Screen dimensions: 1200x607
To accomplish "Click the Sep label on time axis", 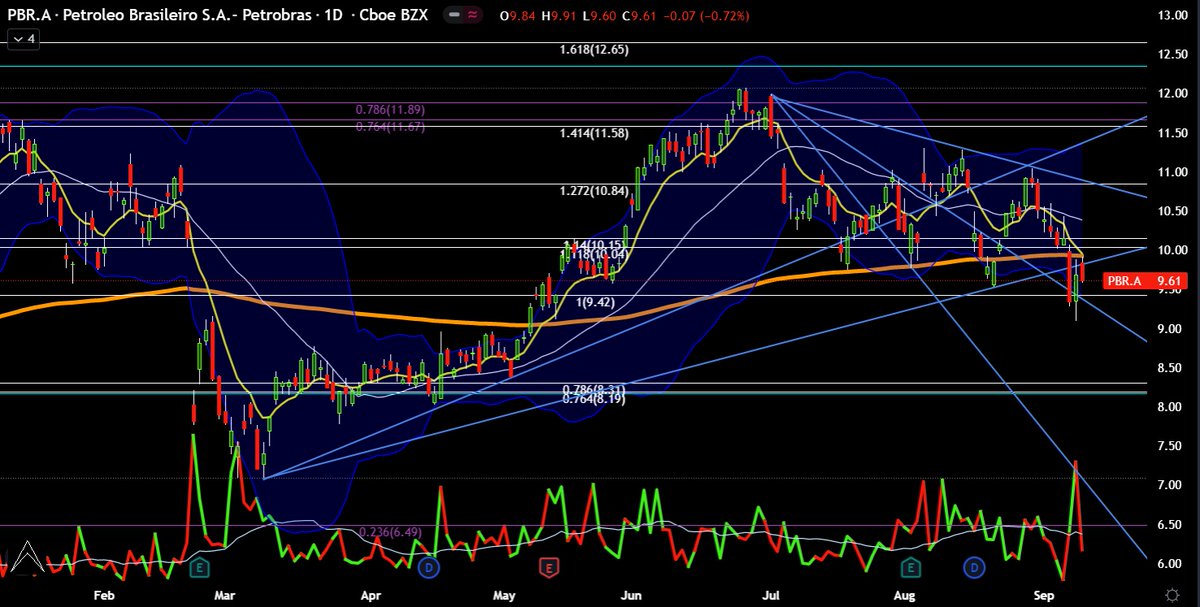I will pos(1042,596).
